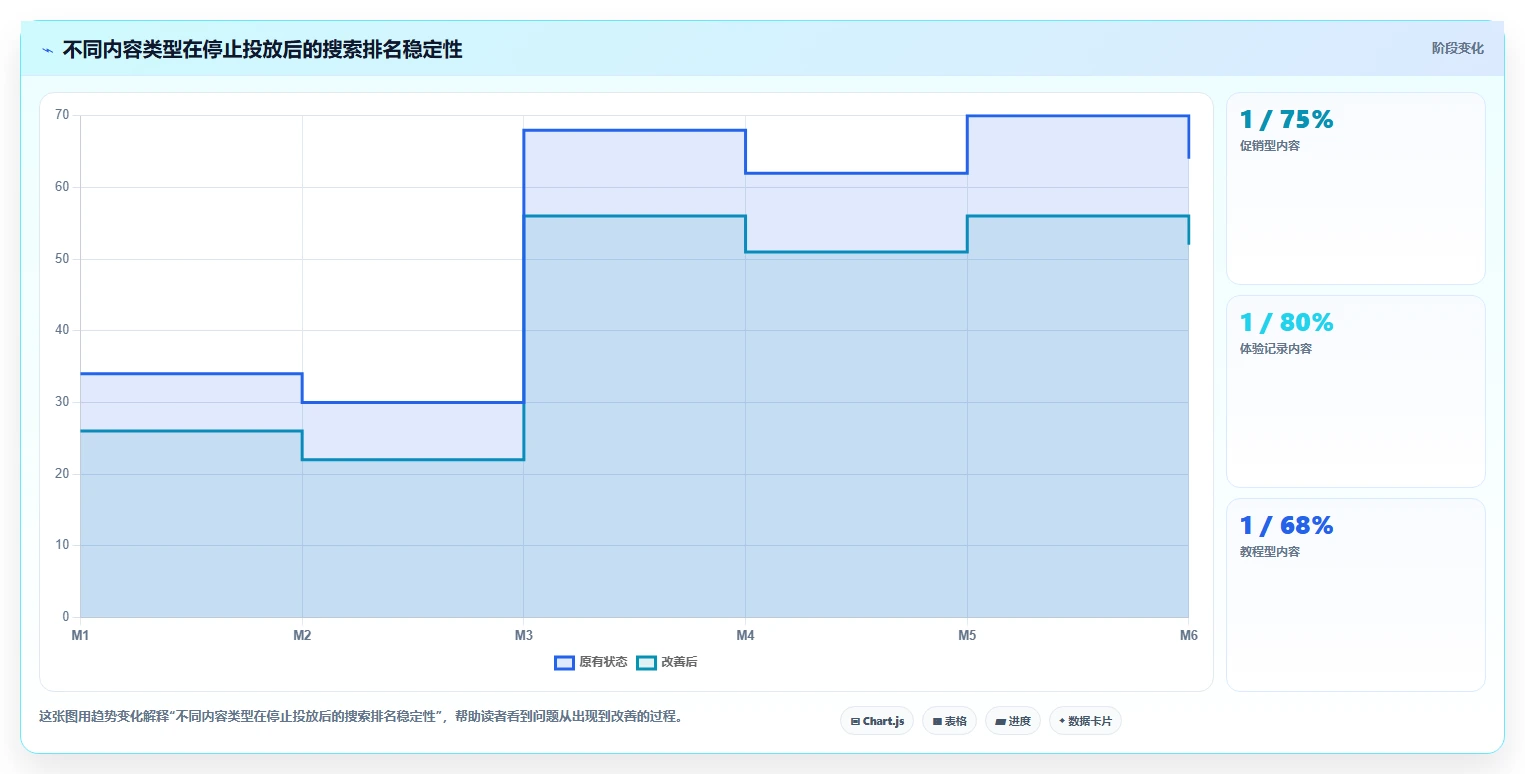Screen dimensions: 1525x774
Task: Click the M6 axis label
Action: point(1188,635)
